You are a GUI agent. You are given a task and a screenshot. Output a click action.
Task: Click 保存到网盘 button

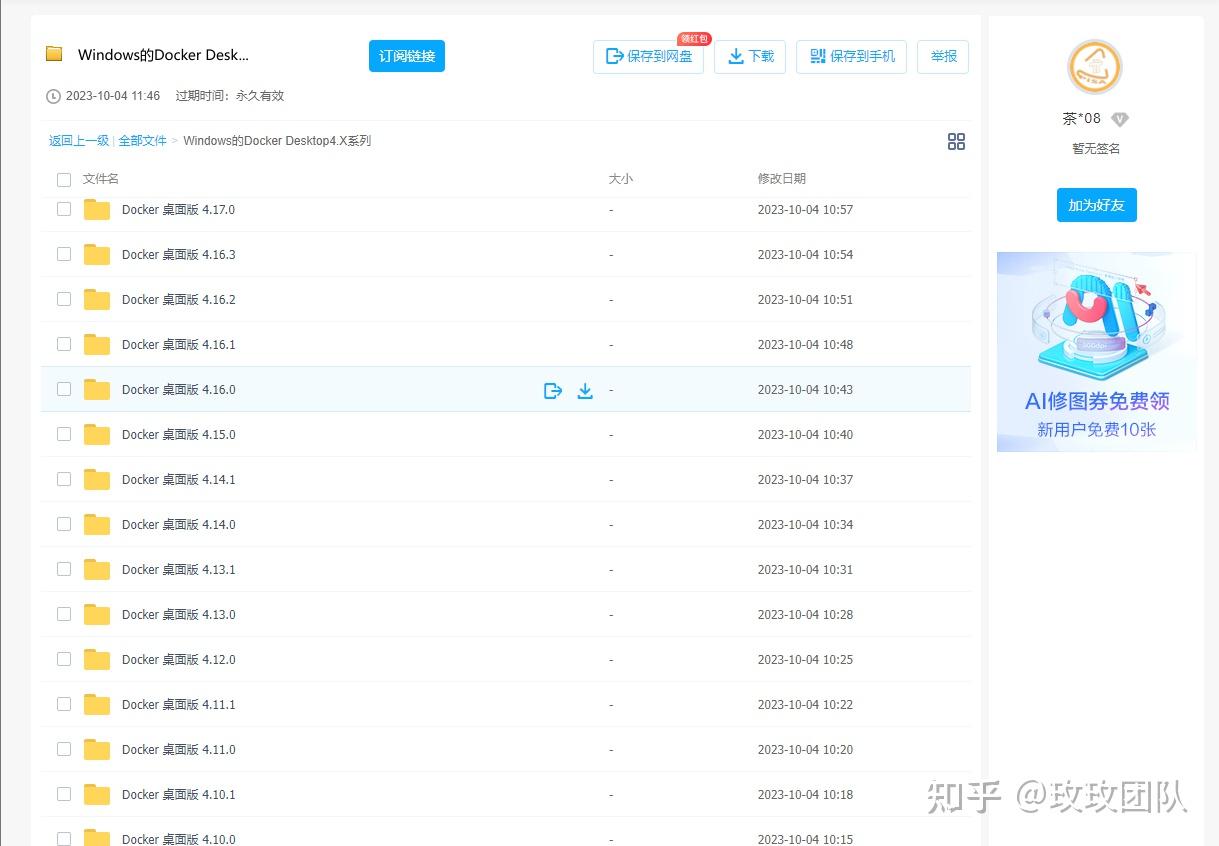click(649, 57)
